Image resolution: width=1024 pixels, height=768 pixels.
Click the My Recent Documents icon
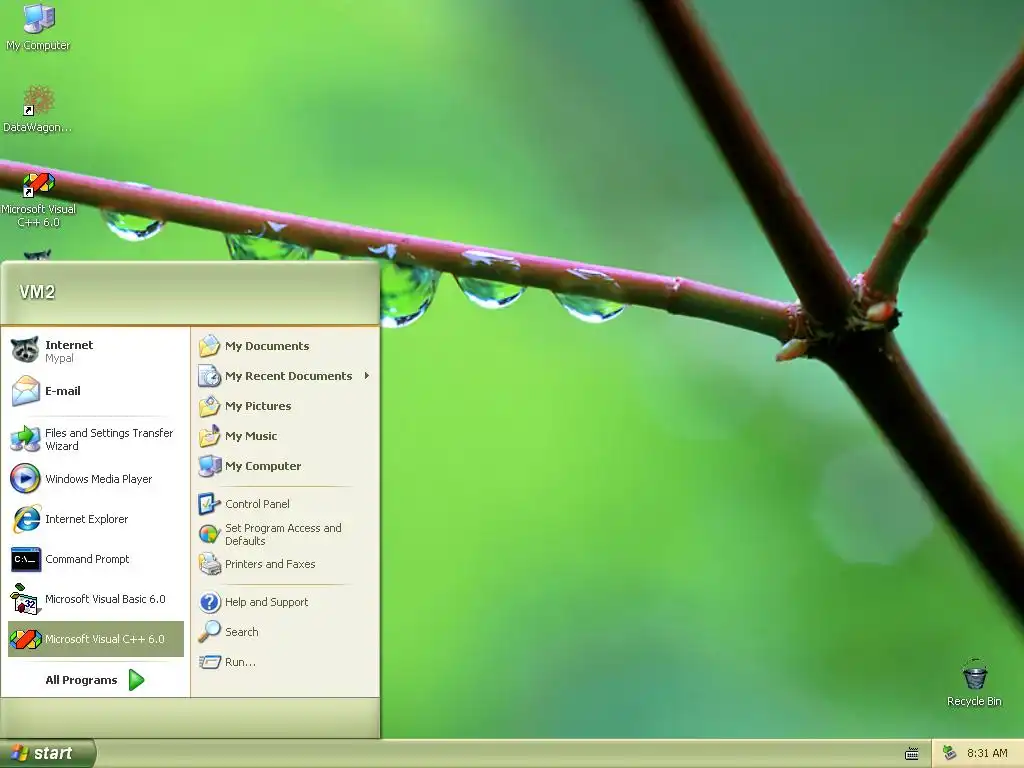[x=210, y=376]
